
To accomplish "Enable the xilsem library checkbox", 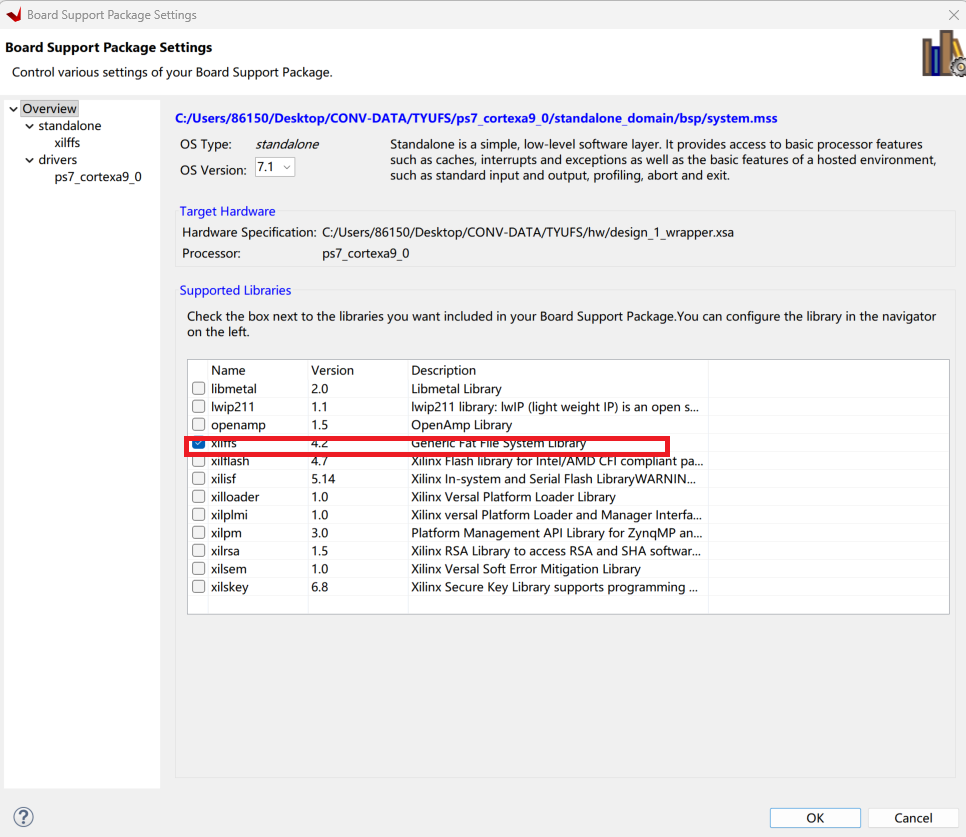I will pos(198,568).
